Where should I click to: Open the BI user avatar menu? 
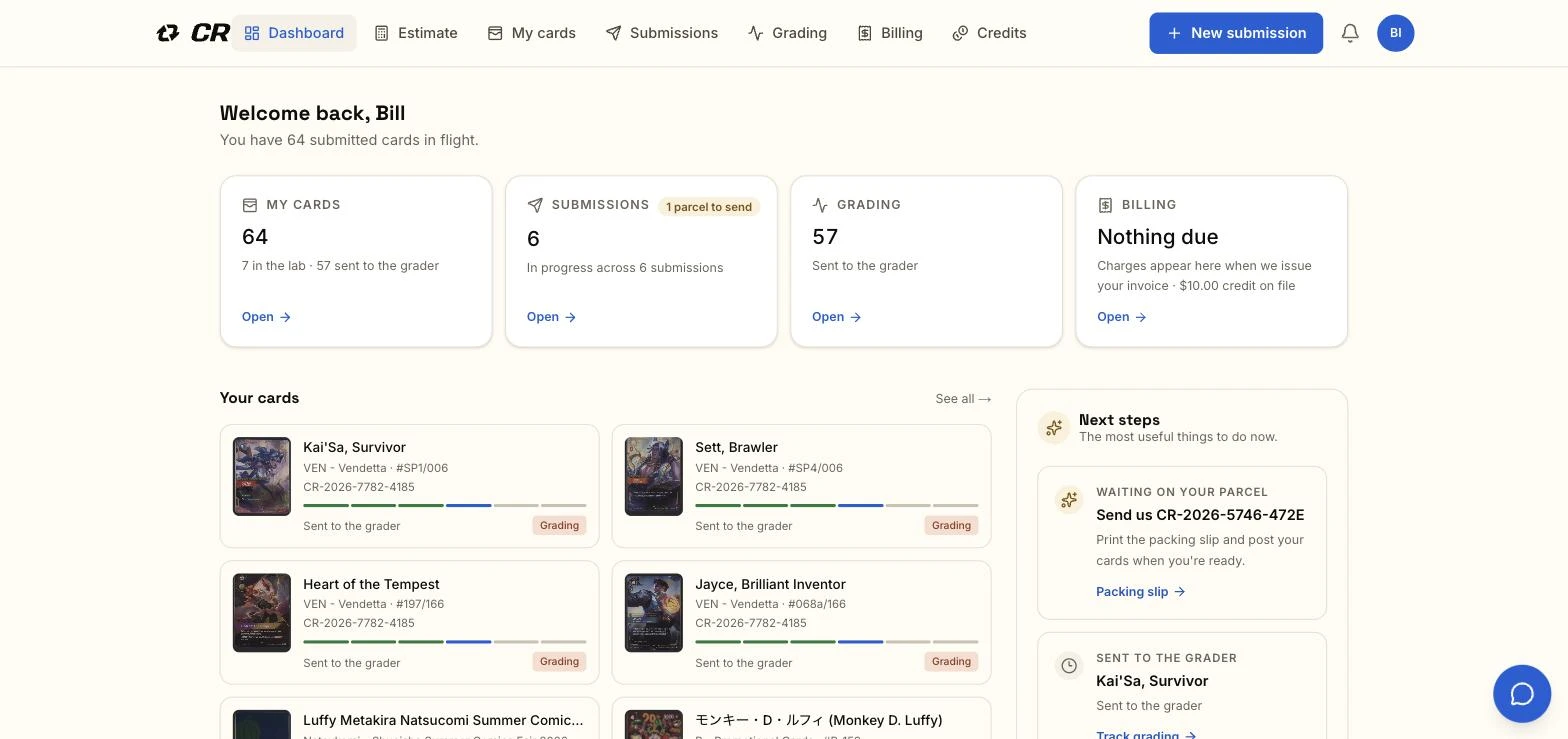tap(1395, 33)
